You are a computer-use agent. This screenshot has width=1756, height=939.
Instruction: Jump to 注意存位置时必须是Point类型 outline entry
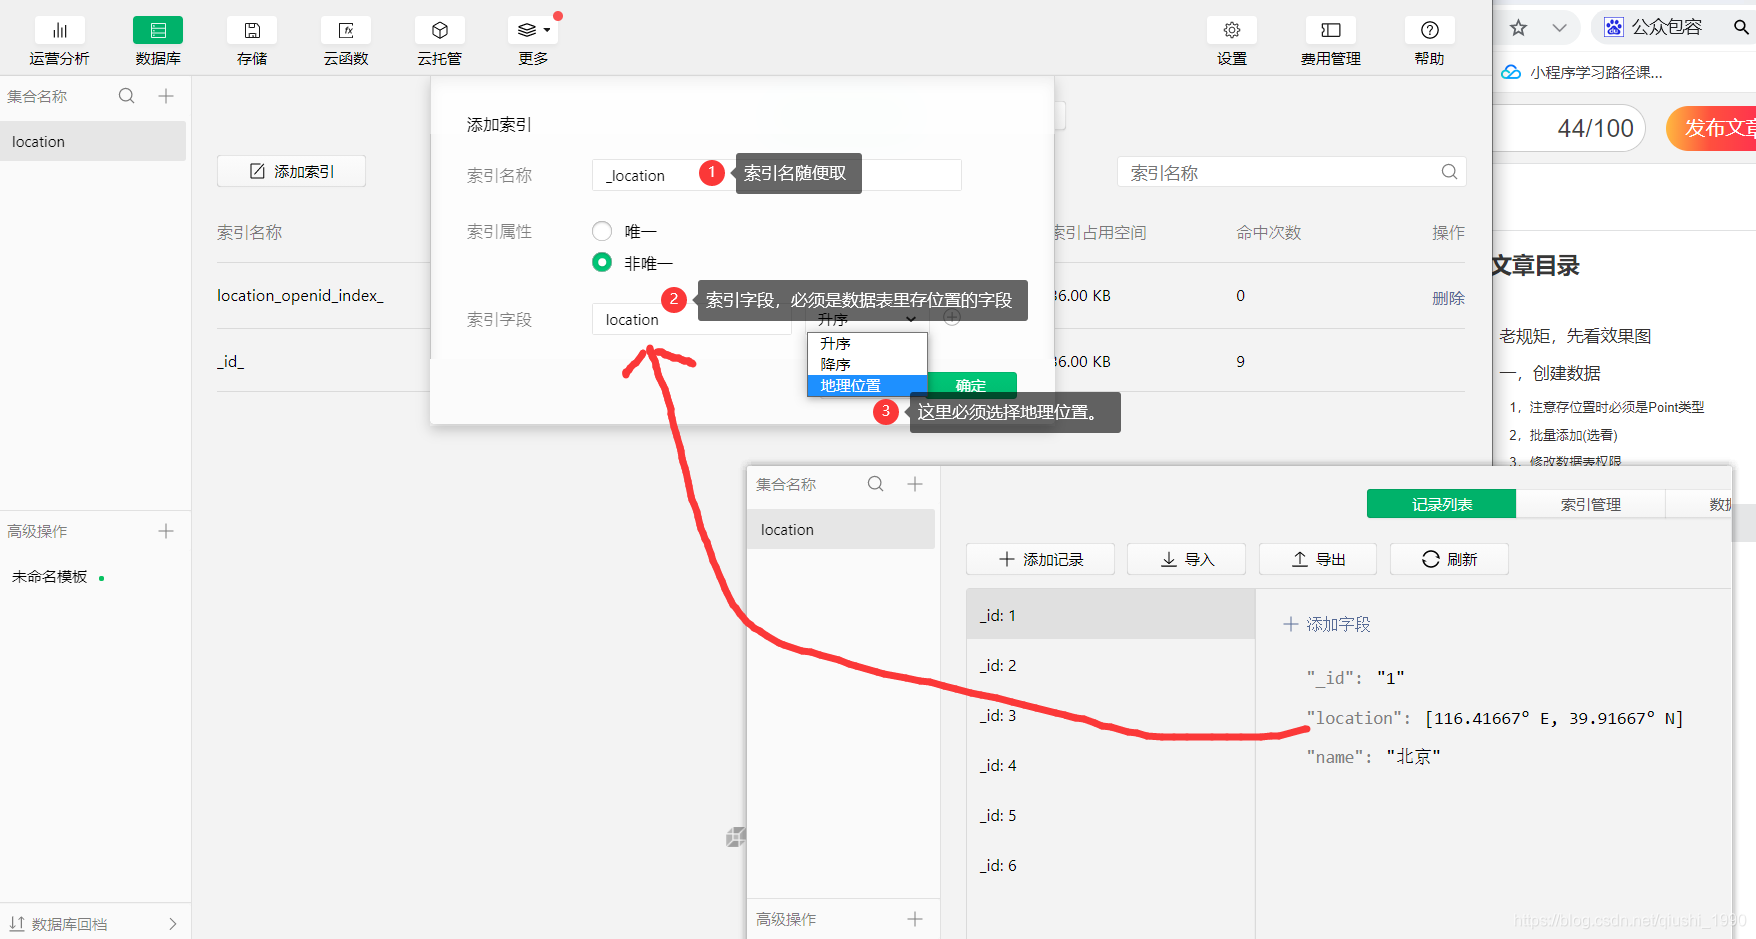pos(1606,407)
